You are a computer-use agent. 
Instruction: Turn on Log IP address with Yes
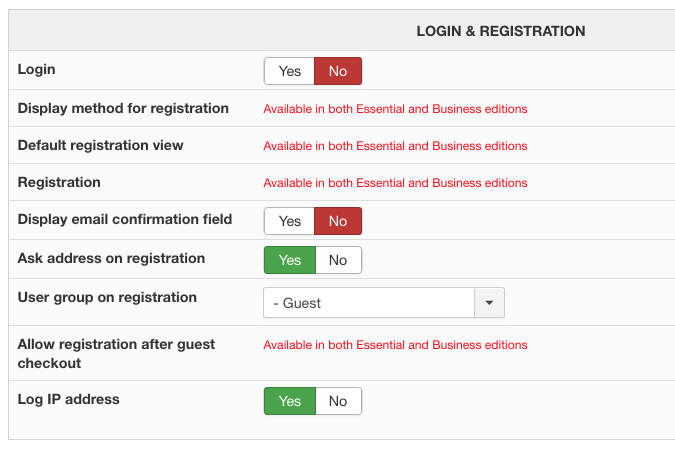click(289, 401)
